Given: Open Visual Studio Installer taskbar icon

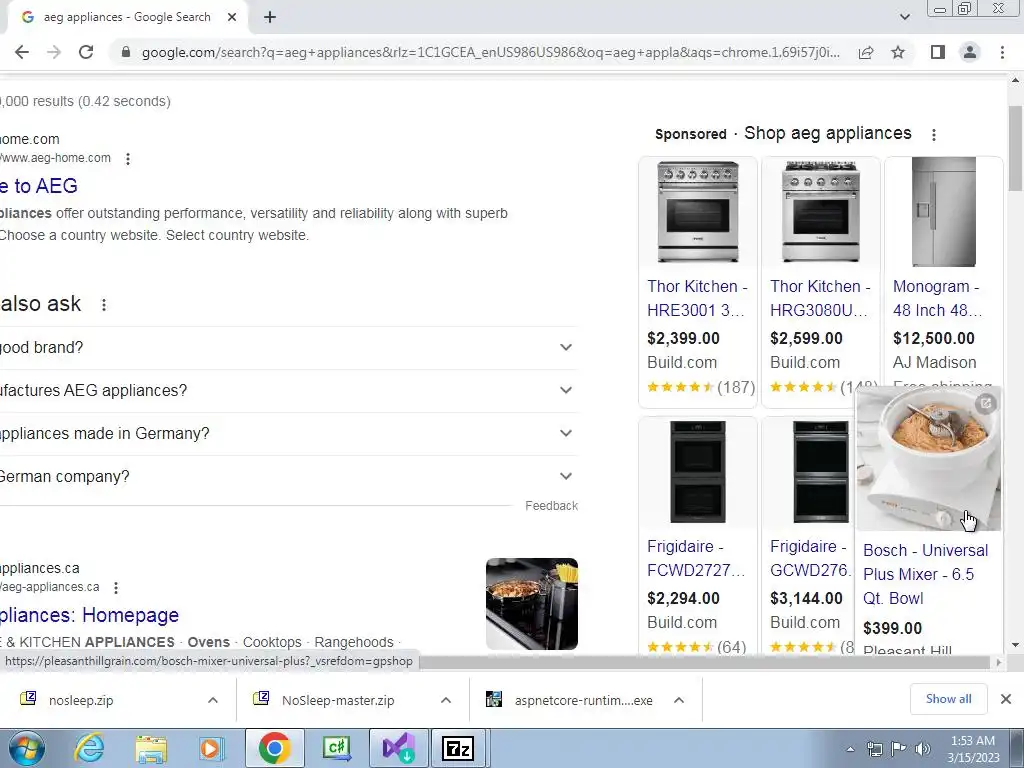Looking at the screenshot, I should (x=398, y=749).
